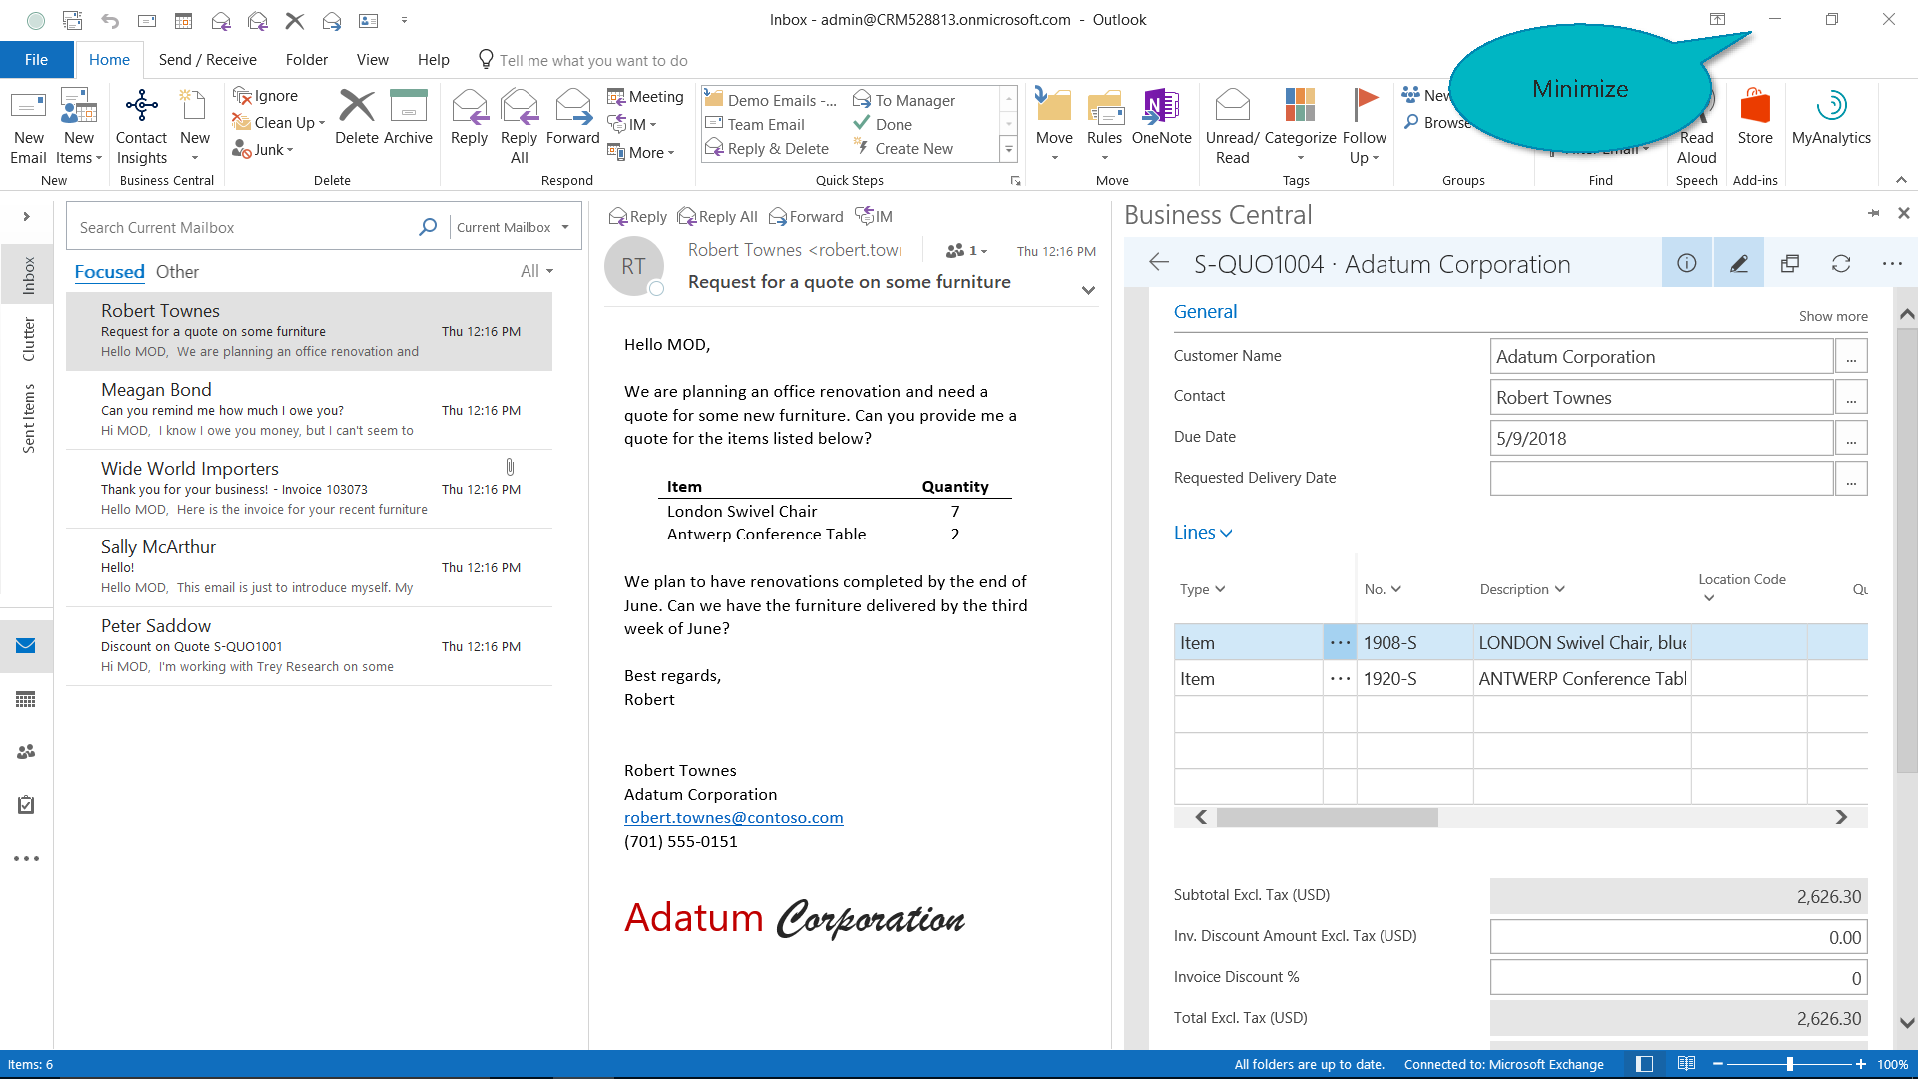The width and height of the screenshot is (1918, 1079).
Task: Click the Business Central refresh icon
Action: pyautogui.click(x=1840, y=263)
